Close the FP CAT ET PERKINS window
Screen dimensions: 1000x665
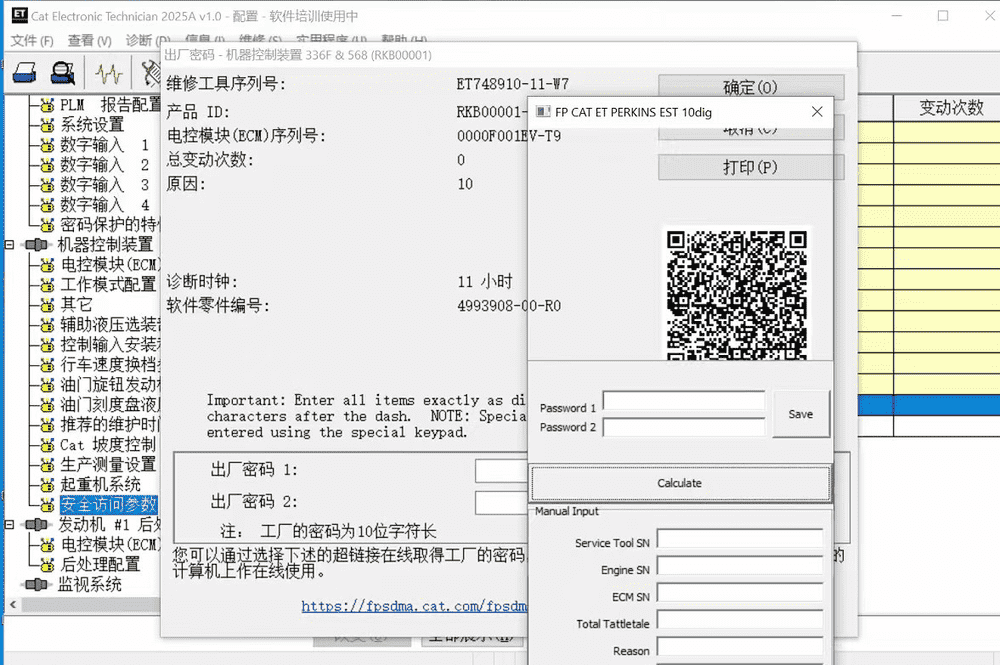tap(817, 112)
